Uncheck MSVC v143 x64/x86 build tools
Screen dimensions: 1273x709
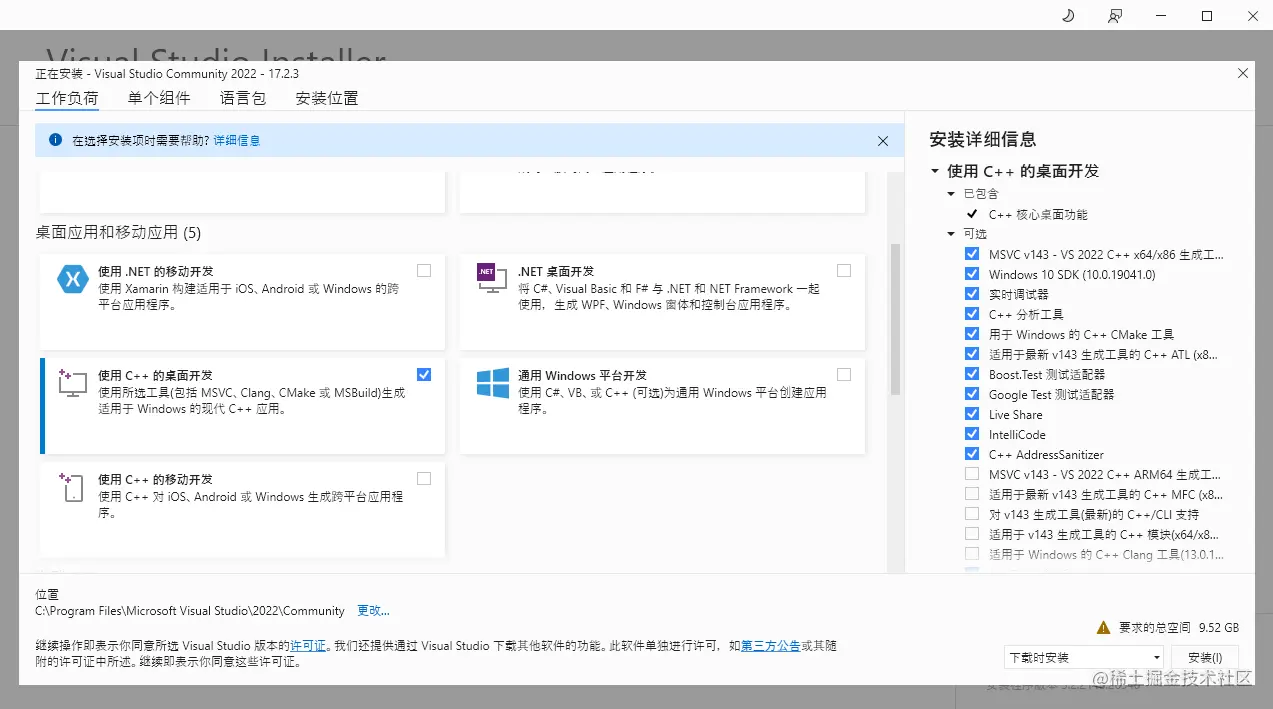pos(972,254)
